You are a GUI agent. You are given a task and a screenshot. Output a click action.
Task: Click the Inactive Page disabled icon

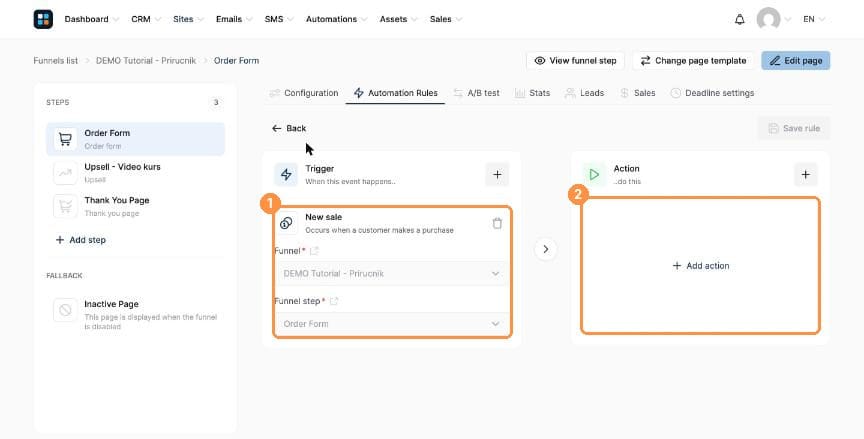pyautogui.click(x=65, y=310)
